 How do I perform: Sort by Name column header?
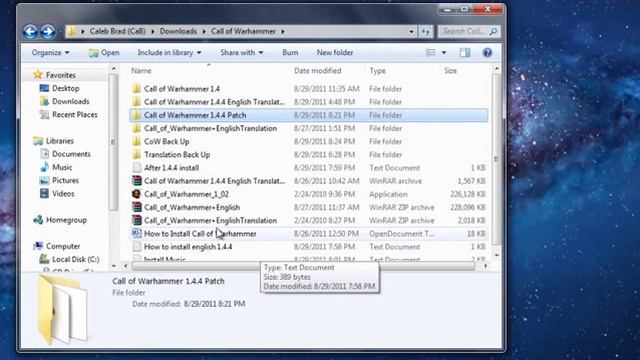[x=141, y=71]
